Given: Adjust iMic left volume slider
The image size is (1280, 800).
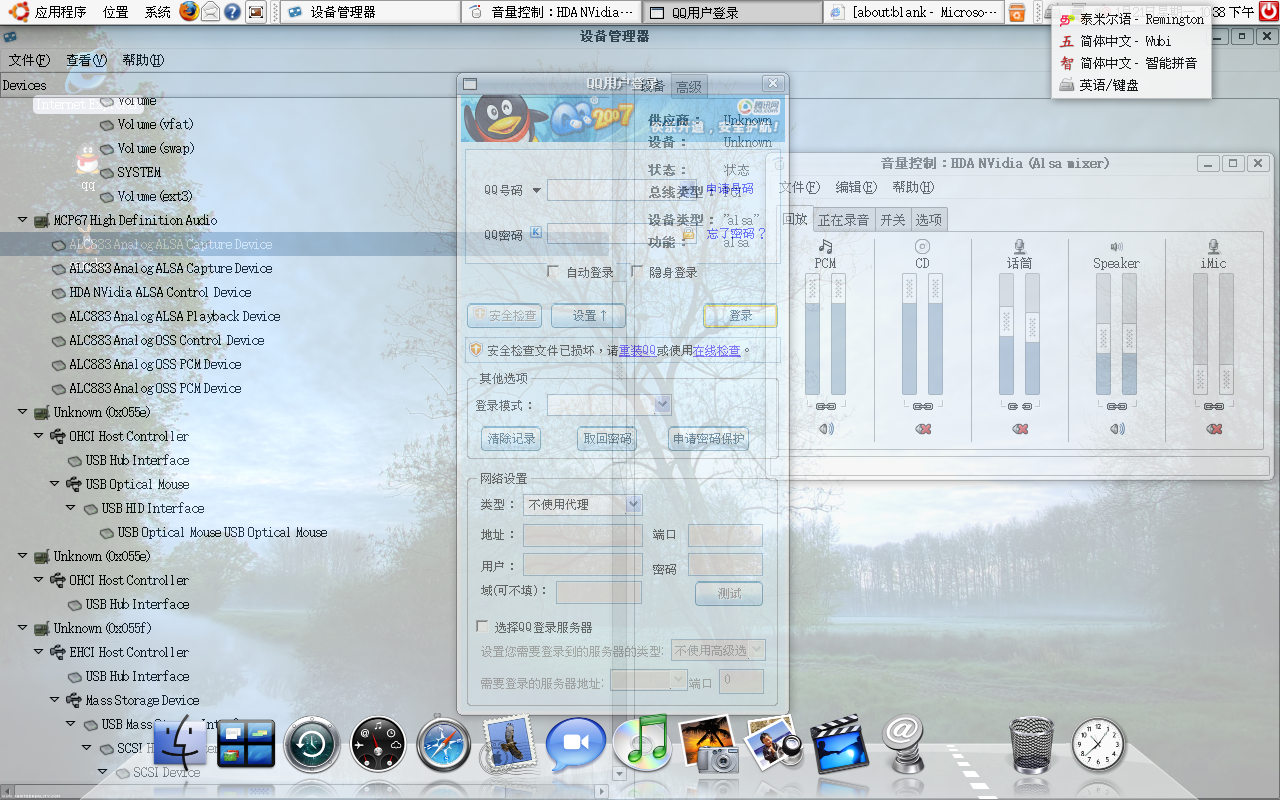Looking at the screenshot, I should click(1200, 335).
